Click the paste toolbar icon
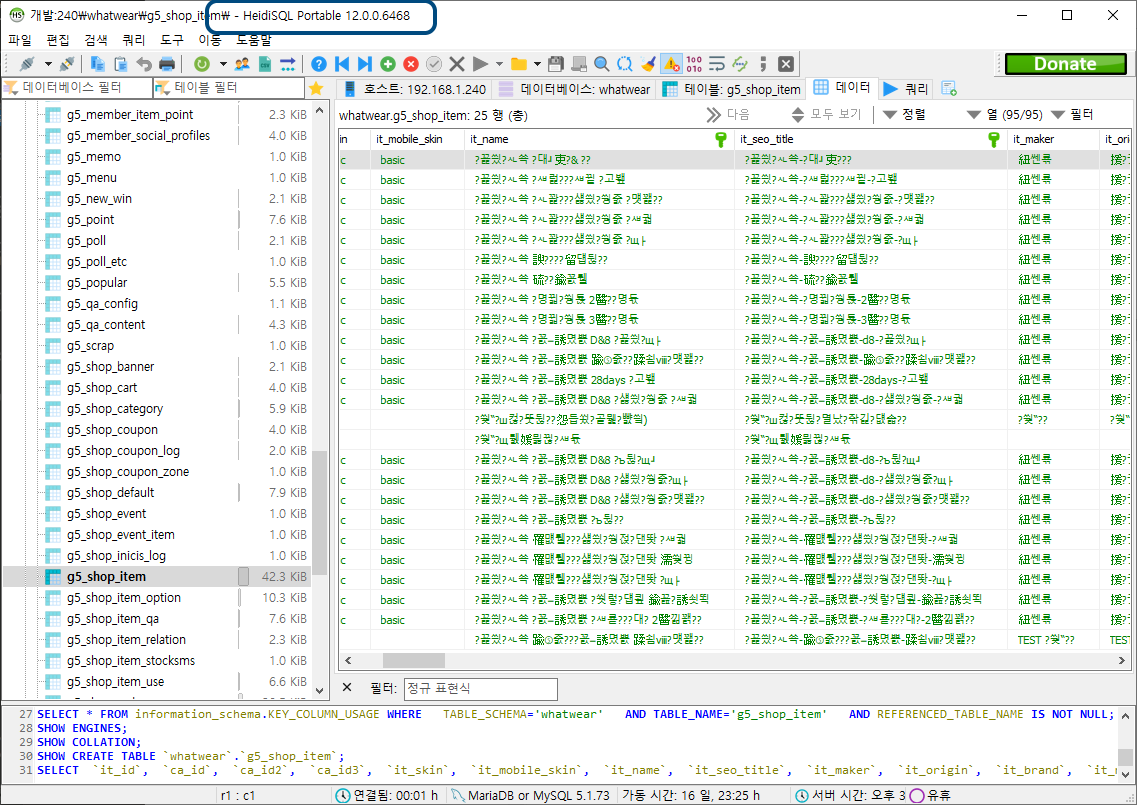This screenshot has height=805, width=1137. 120,64
